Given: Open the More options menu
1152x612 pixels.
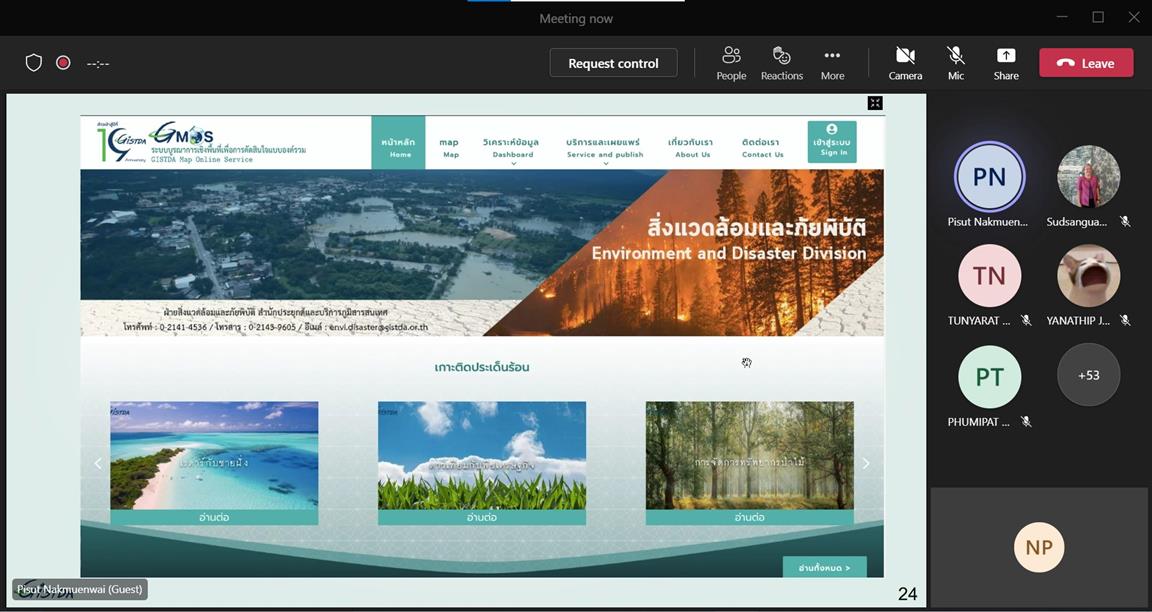Looking at the screenshot, I should 832,63.
